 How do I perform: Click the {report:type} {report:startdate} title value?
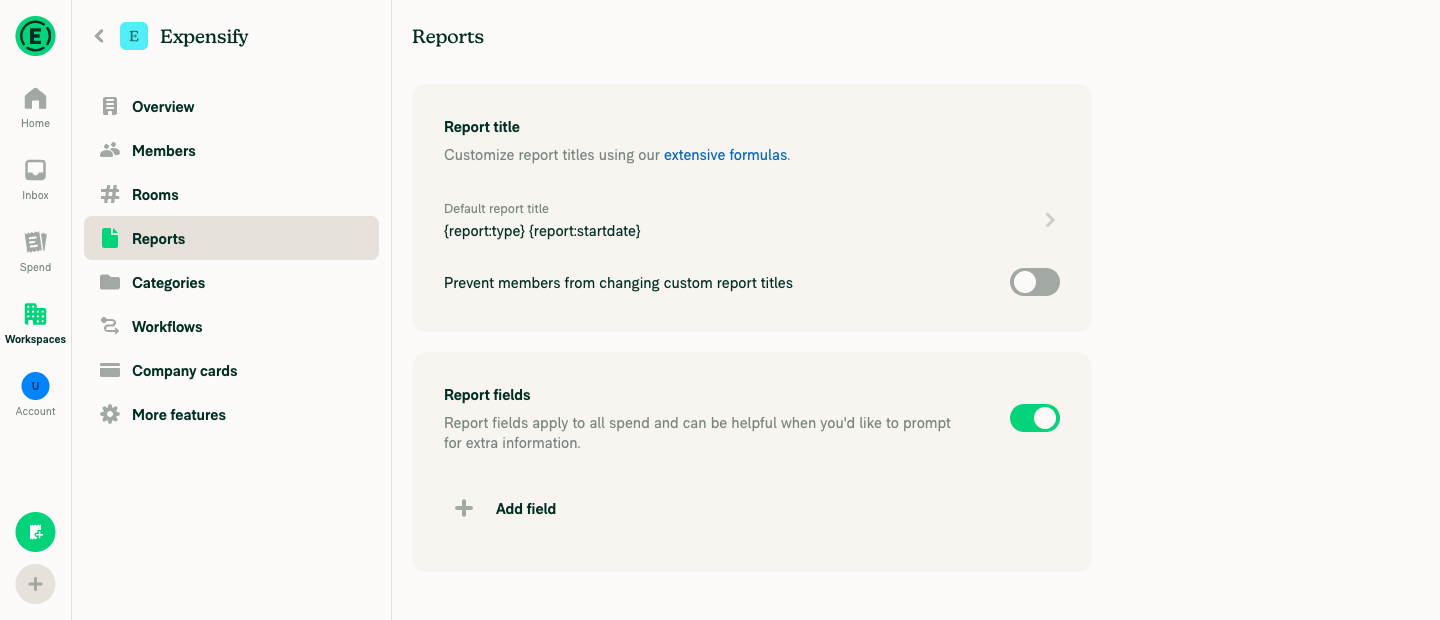click(542, 231)
